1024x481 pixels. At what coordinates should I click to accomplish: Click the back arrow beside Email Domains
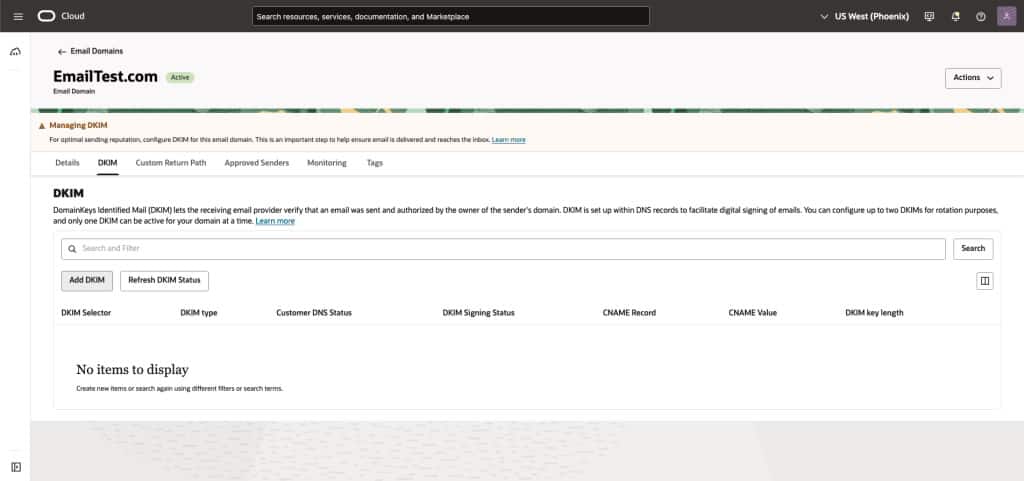pyautogui.click(x=62, y=52)
